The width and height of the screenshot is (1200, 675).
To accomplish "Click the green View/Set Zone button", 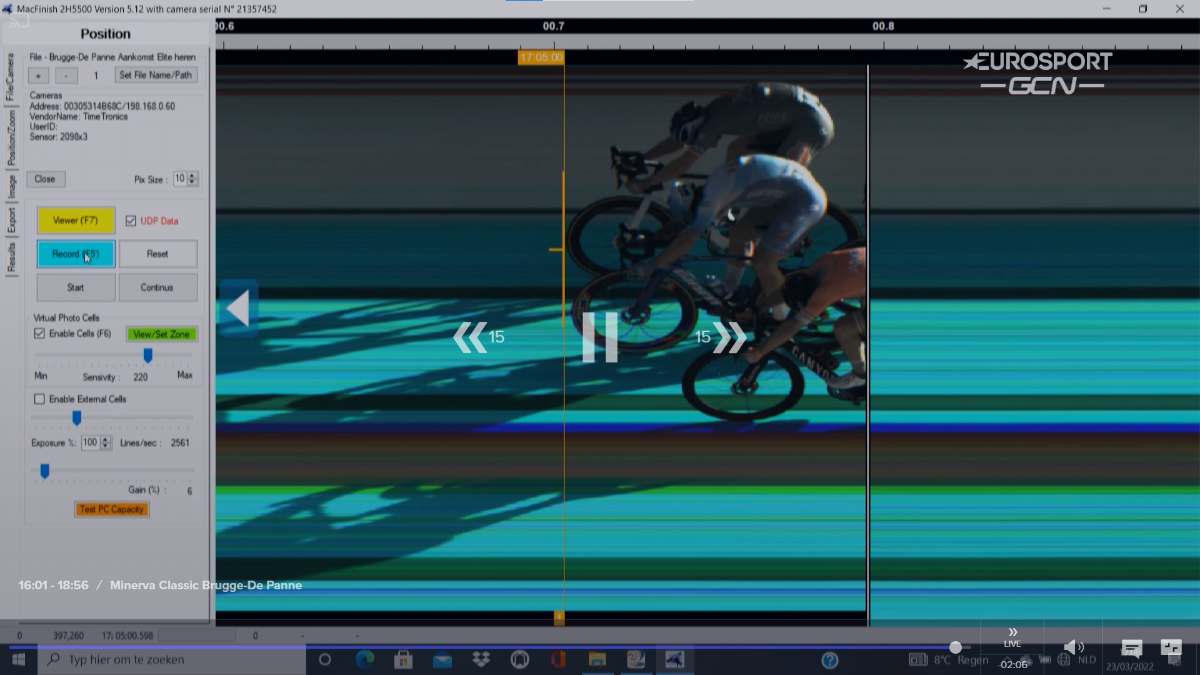I will pyautogui.click(x=161, y=334).
